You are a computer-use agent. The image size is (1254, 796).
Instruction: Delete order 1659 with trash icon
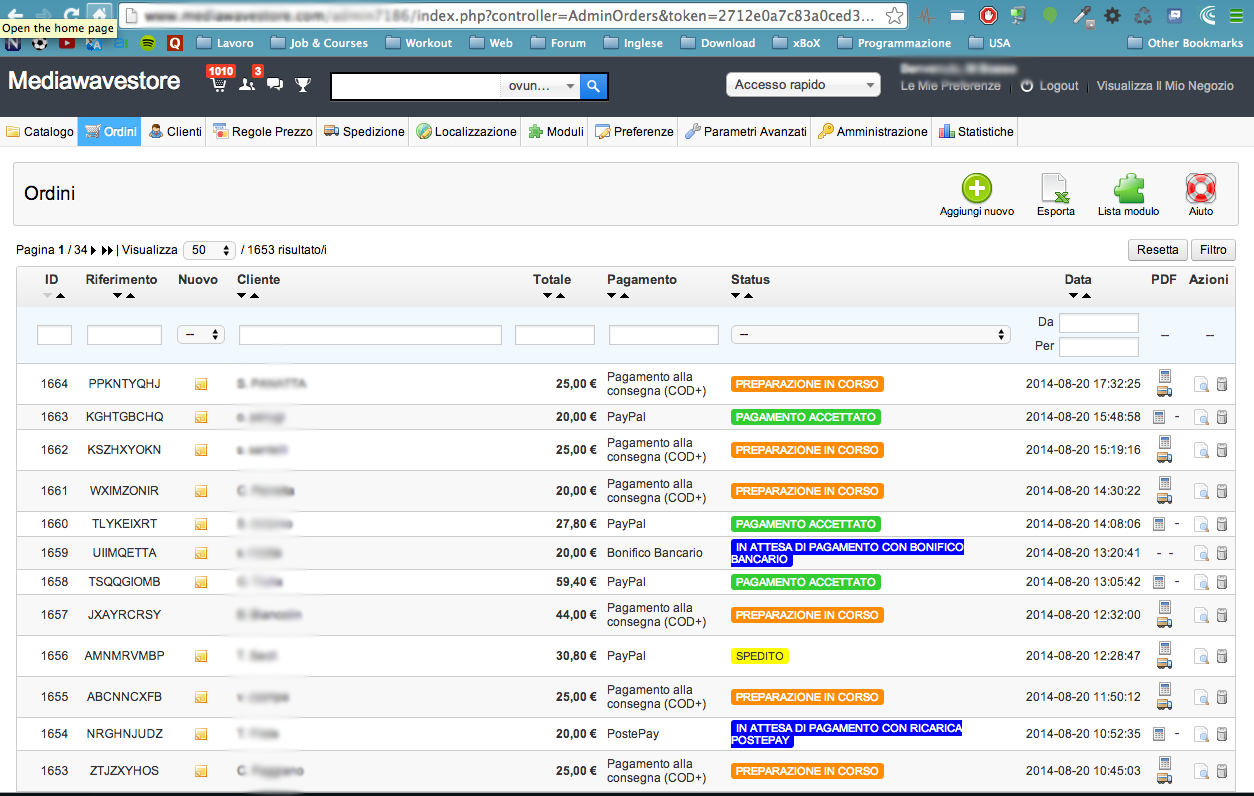coord(1222,553)
